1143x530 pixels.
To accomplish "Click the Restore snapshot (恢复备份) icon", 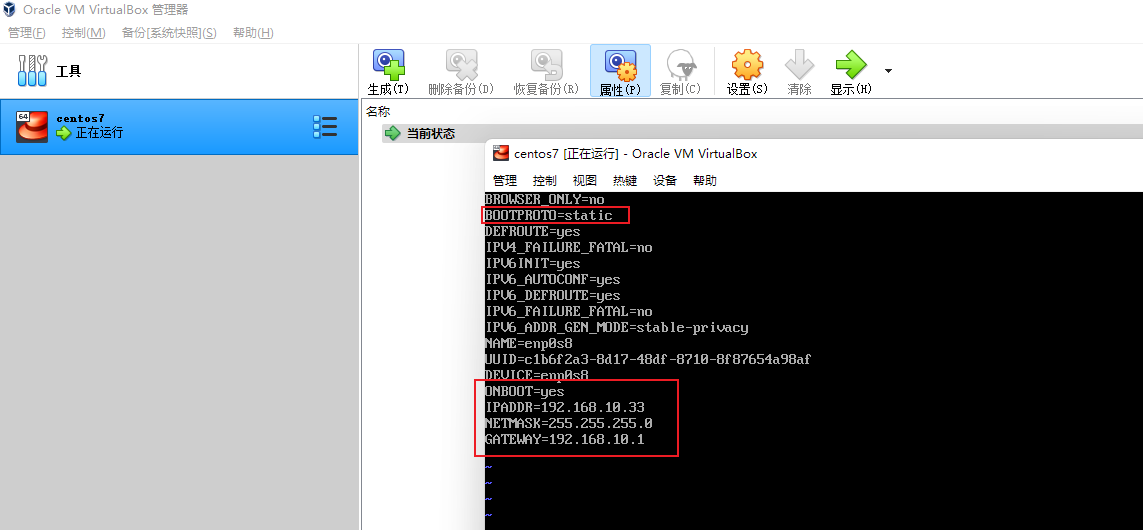I will point(546,64).
